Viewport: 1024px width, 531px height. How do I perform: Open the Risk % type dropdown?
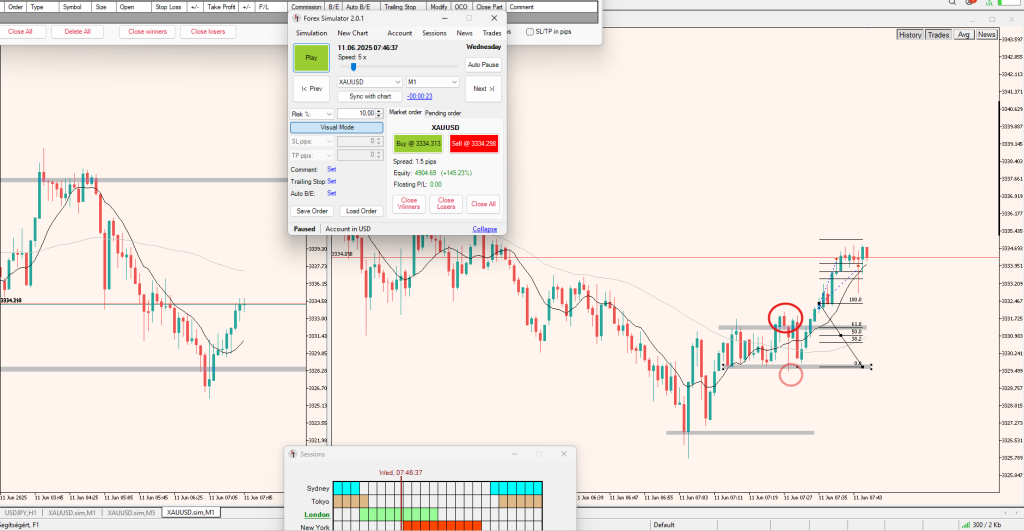[312, 114]
